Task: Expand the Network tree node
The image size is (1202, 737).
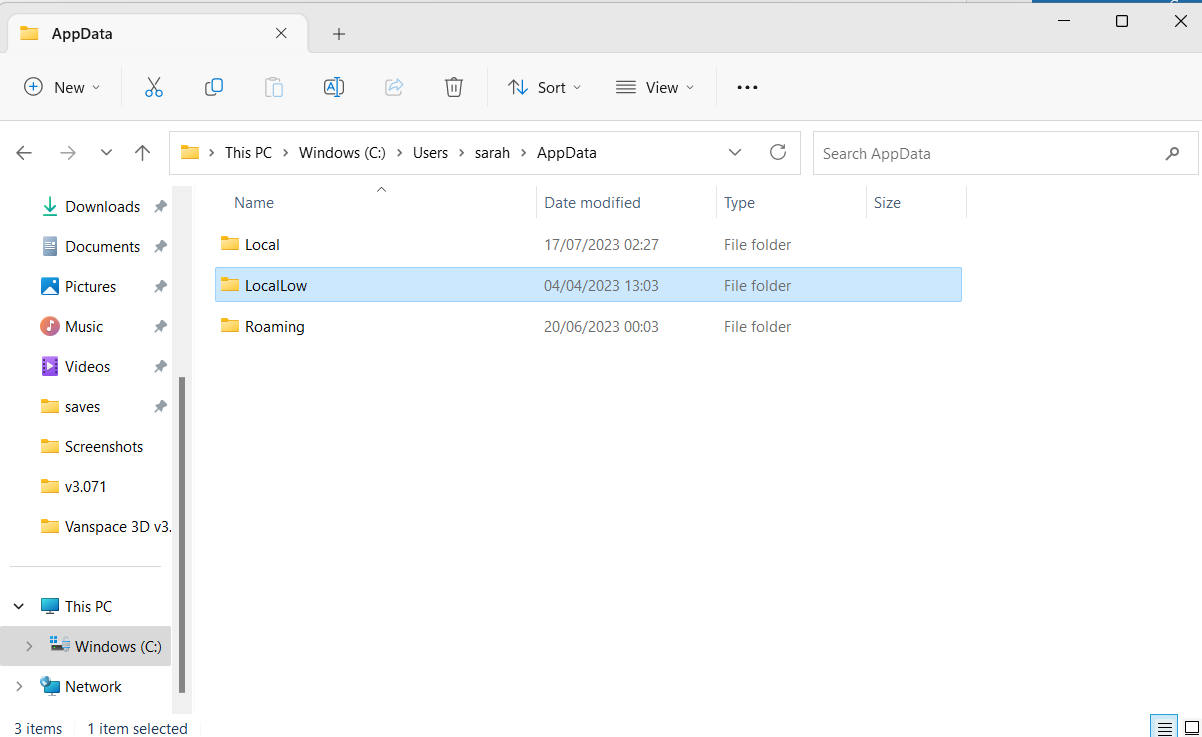Action: pos(19,687)
